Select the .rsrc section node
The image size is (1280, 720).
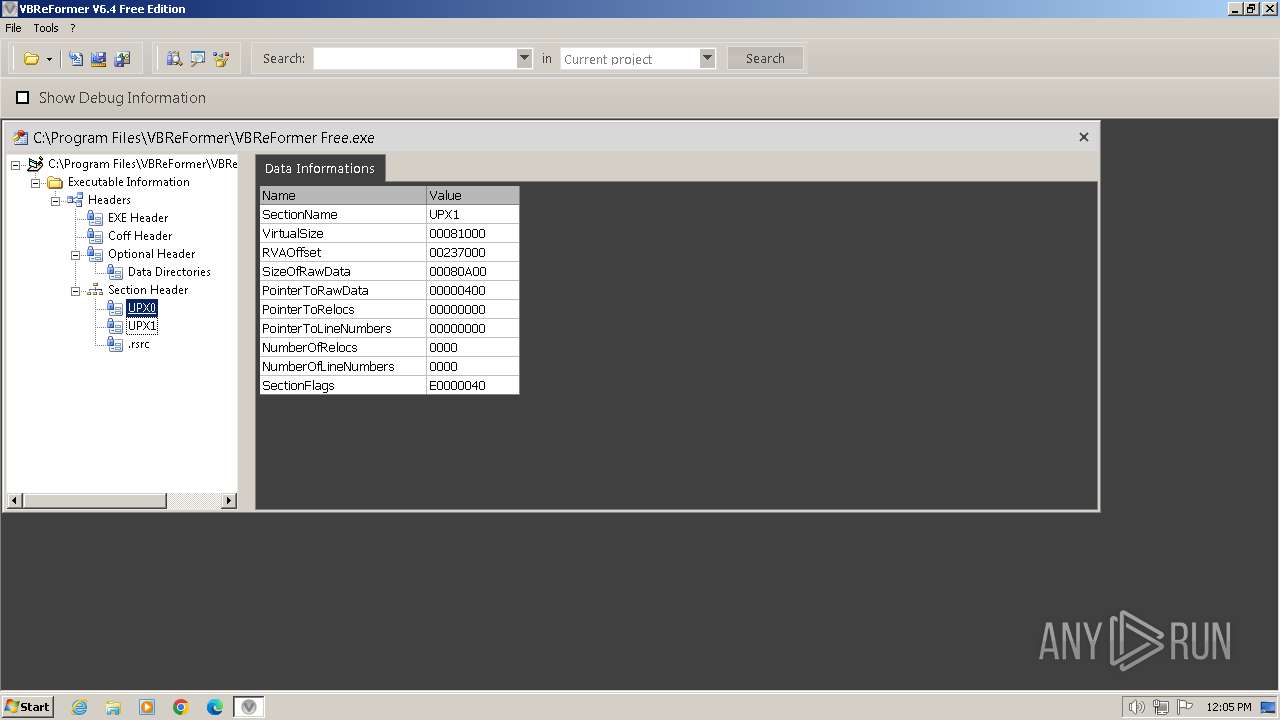point(139,344)
